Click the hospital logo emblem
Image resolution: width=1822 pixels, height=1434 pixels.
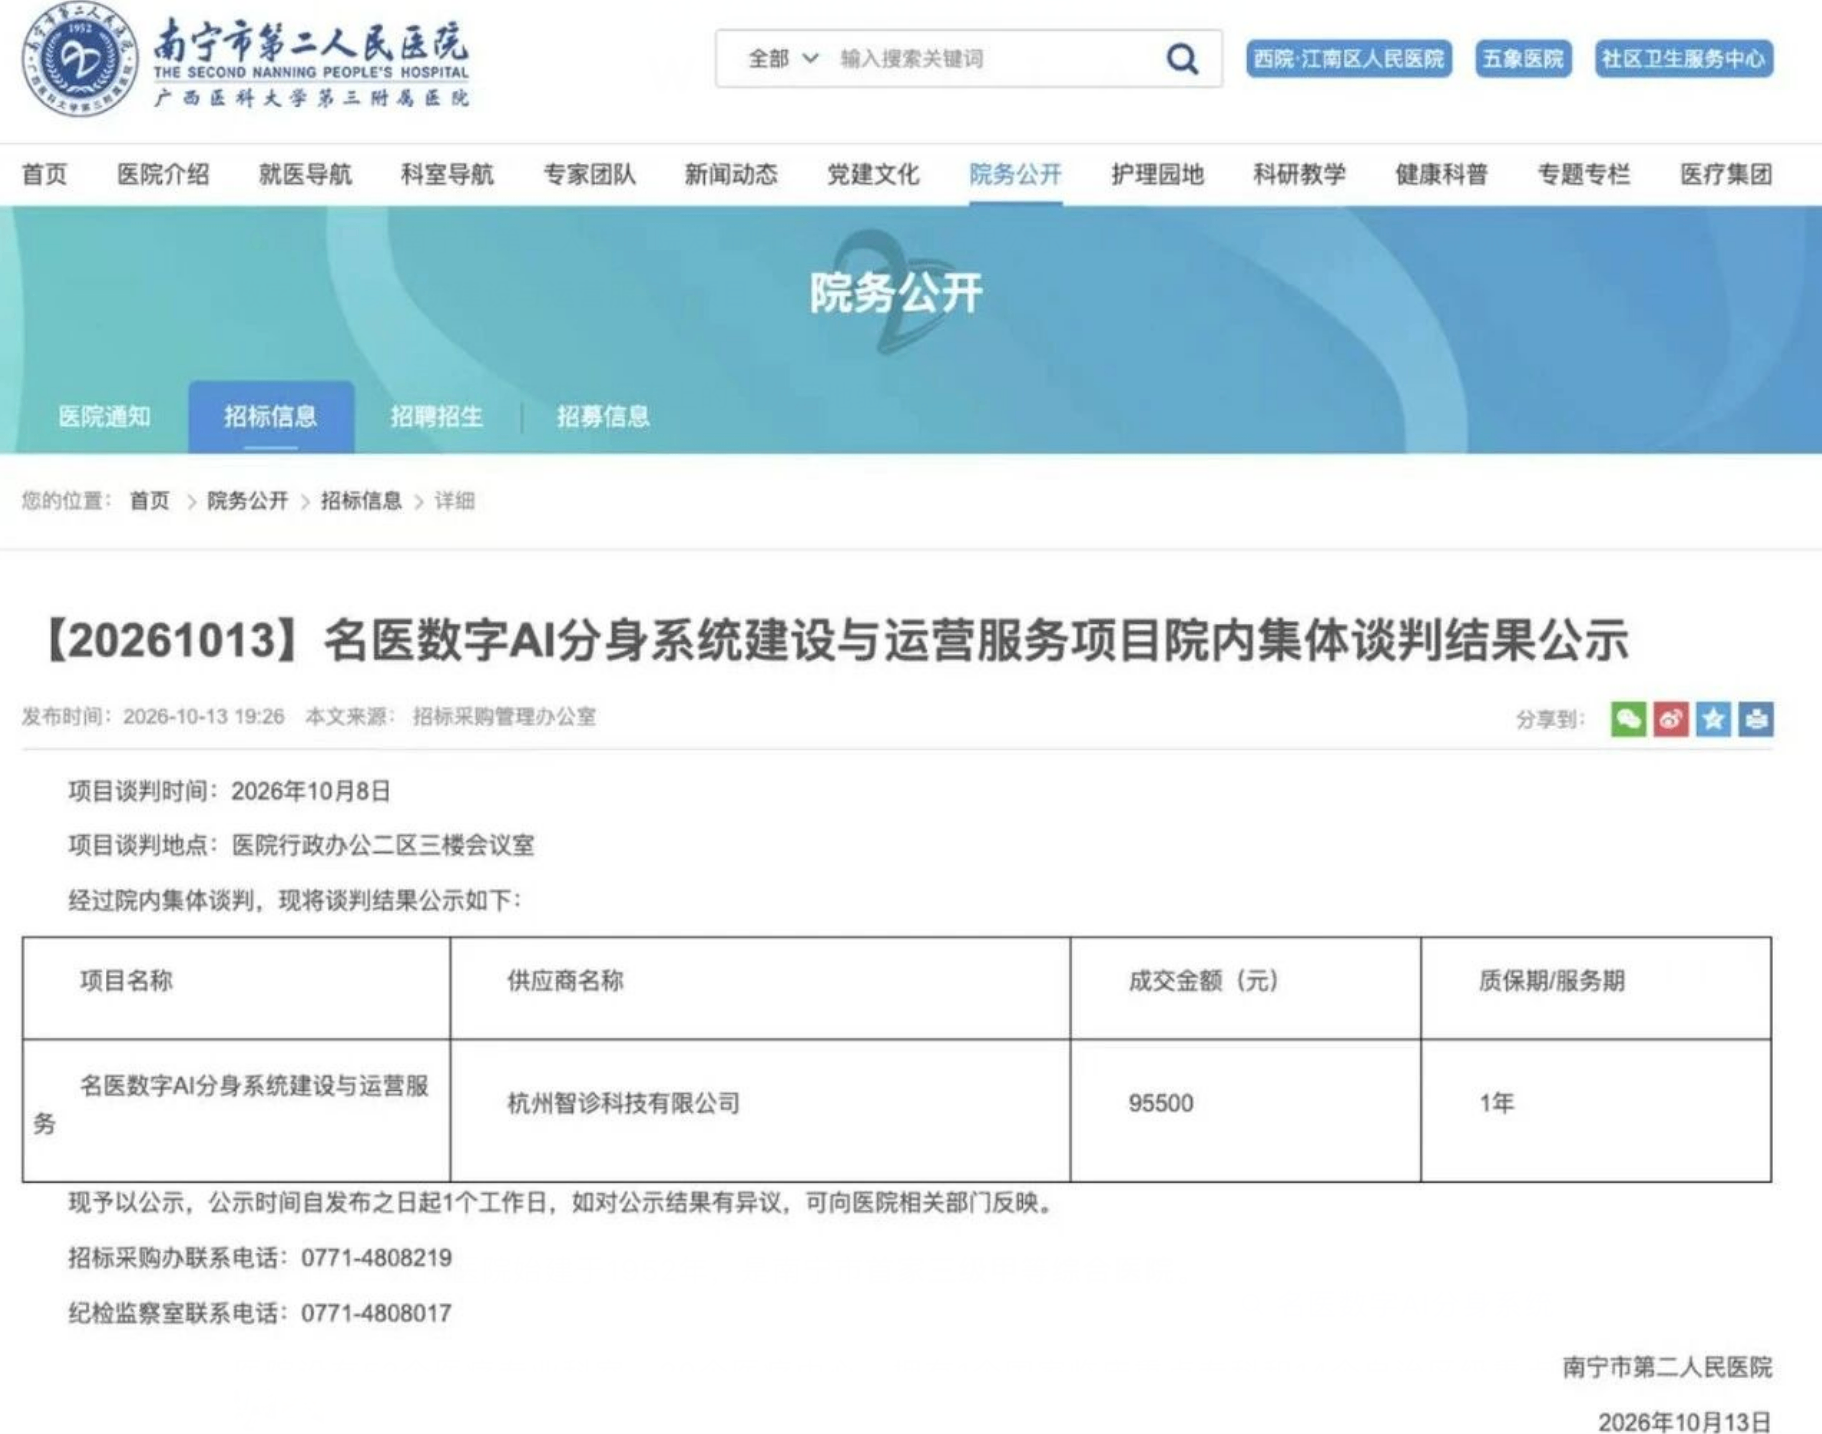pyautogui.click(x=80, y=59)
